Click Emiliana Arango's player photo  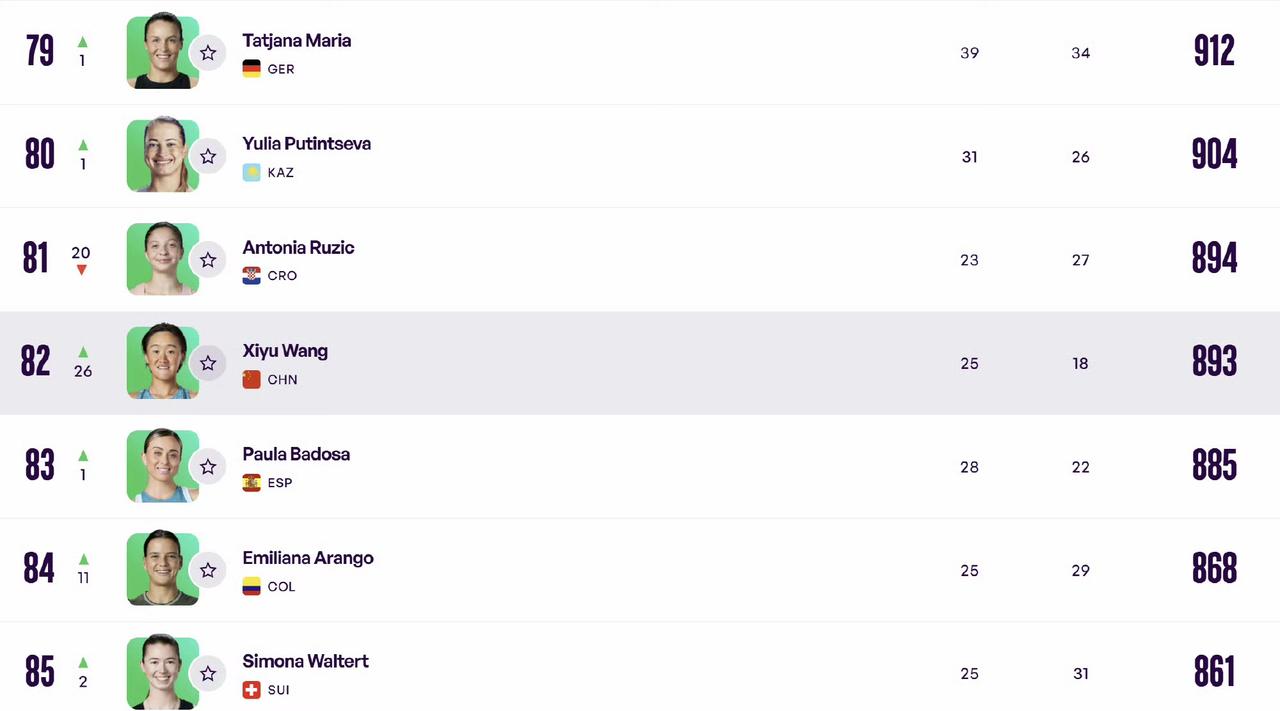162,569
